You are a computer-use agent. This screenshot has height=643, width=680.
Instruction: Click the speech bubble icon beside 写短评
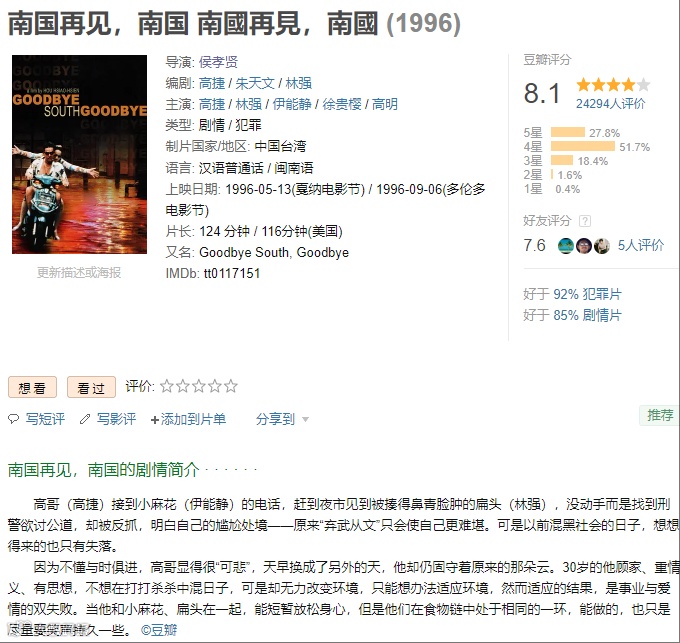click(14, 419)
